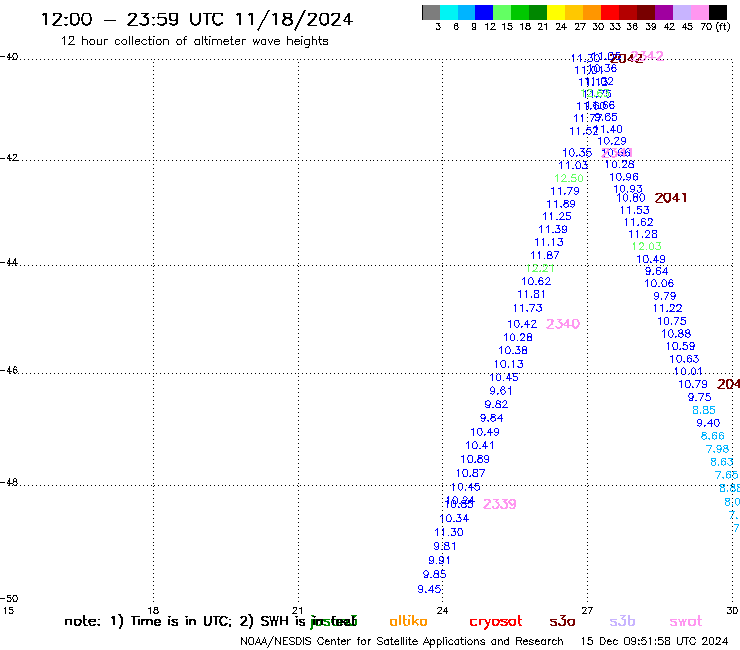Click the orange legend swatch above 30
This screenshot has height=650, width=740.
[592, 12]
